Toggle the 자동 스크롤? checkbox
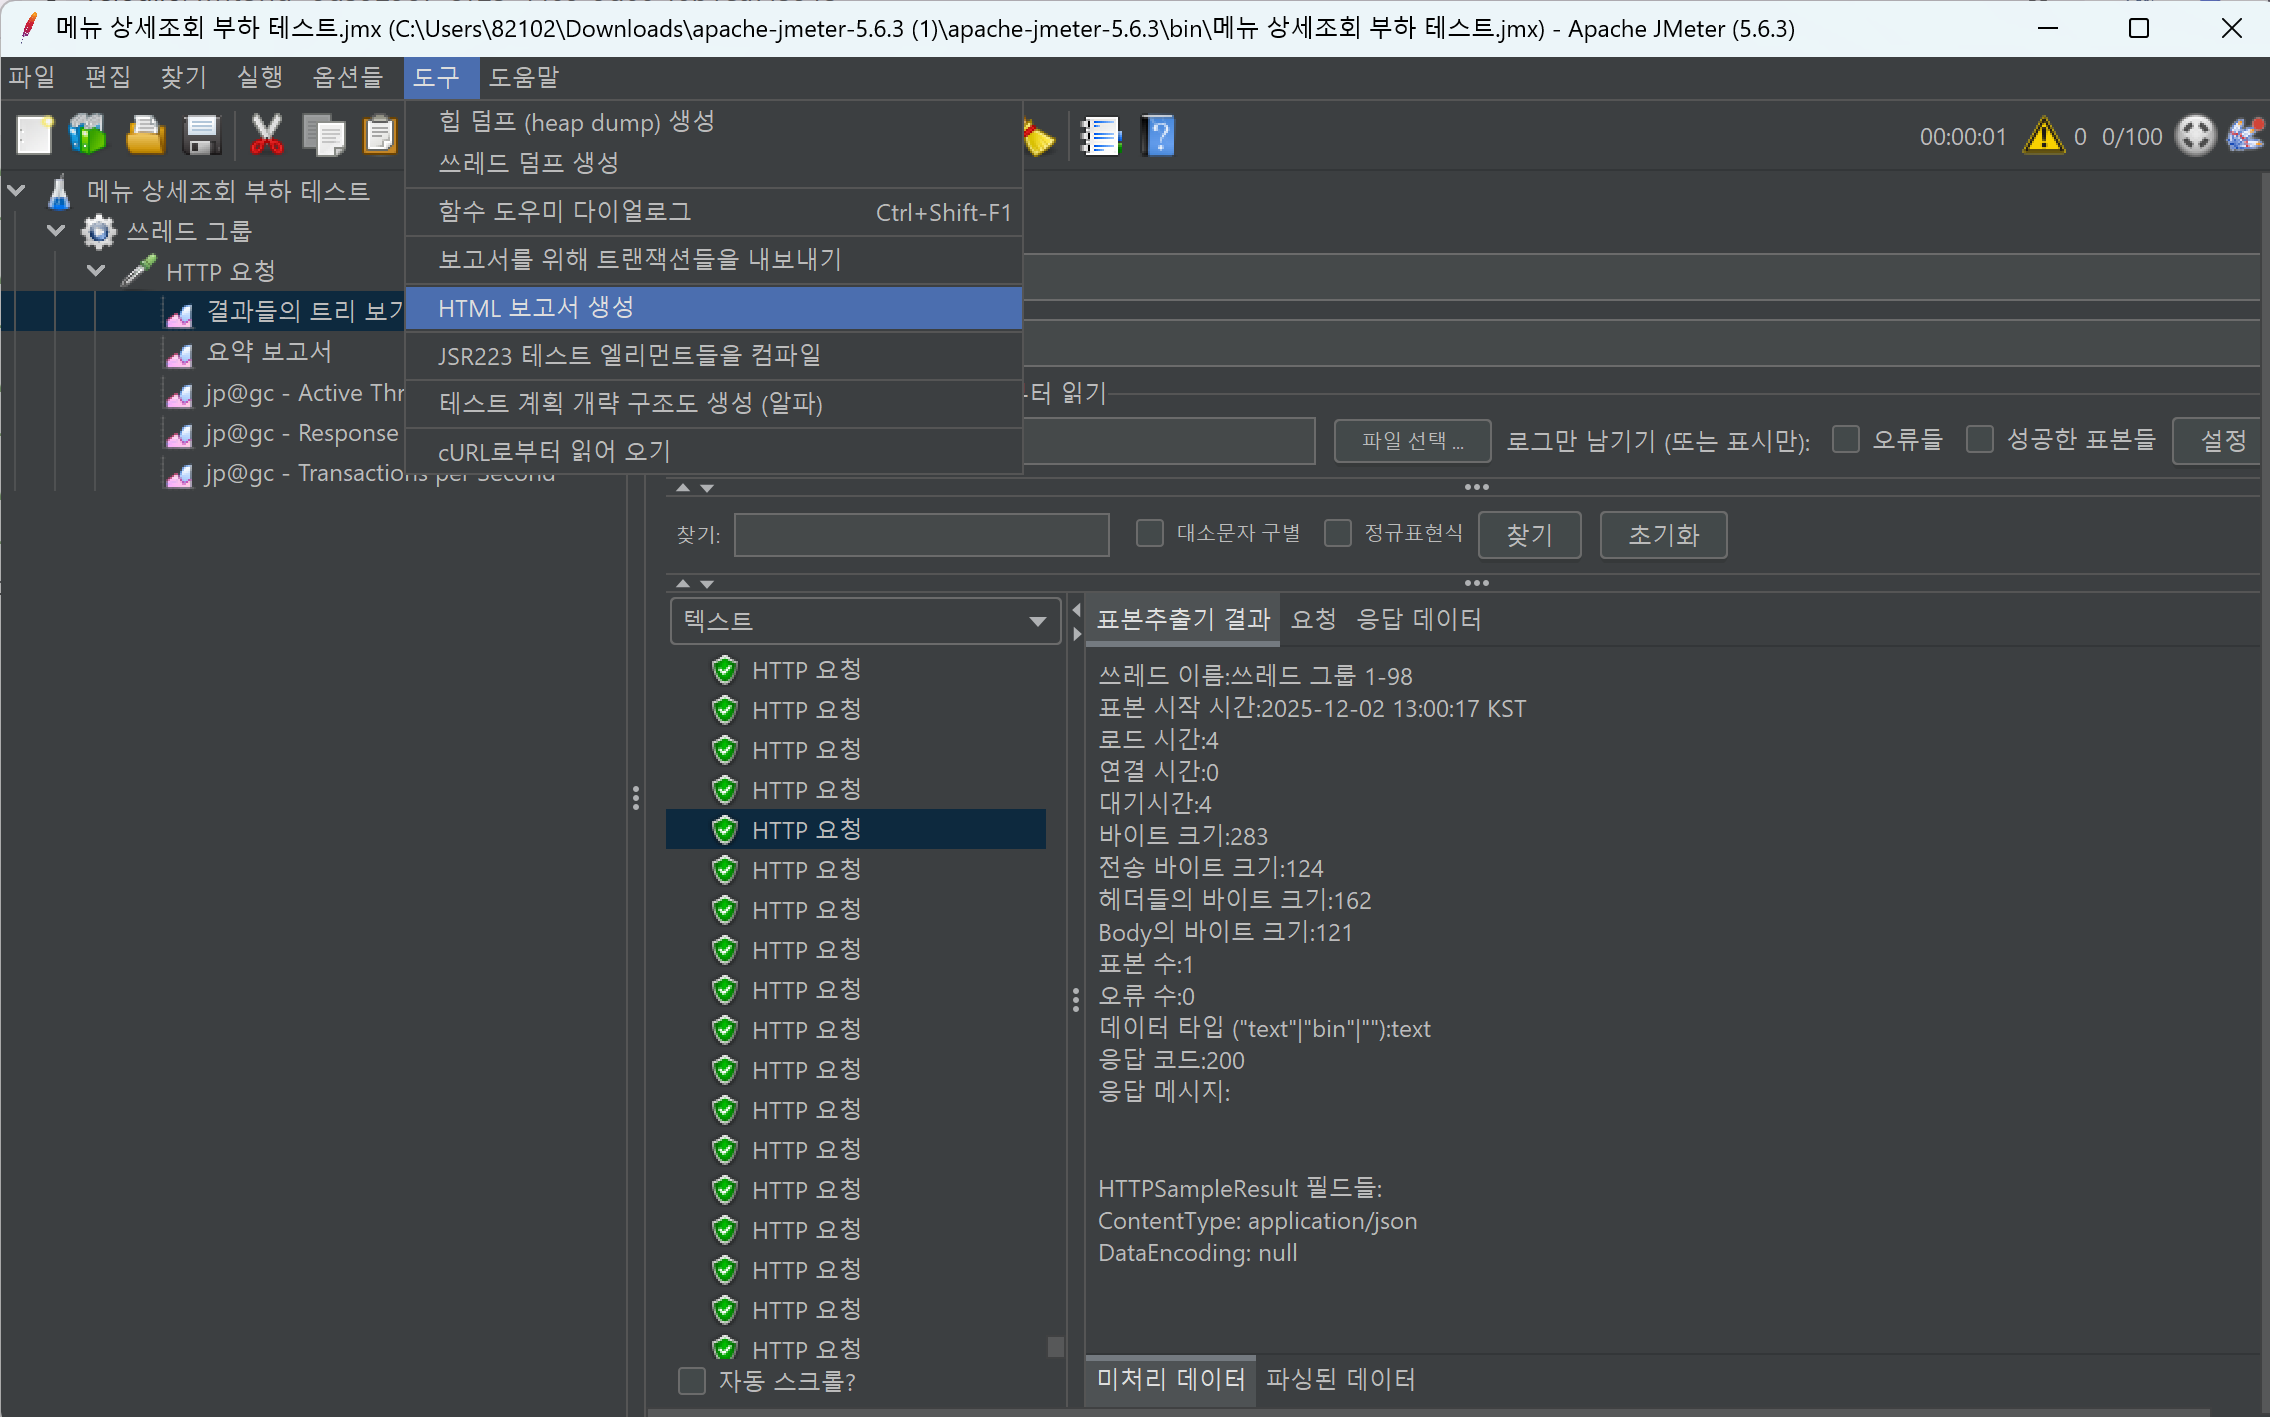 692,1381
